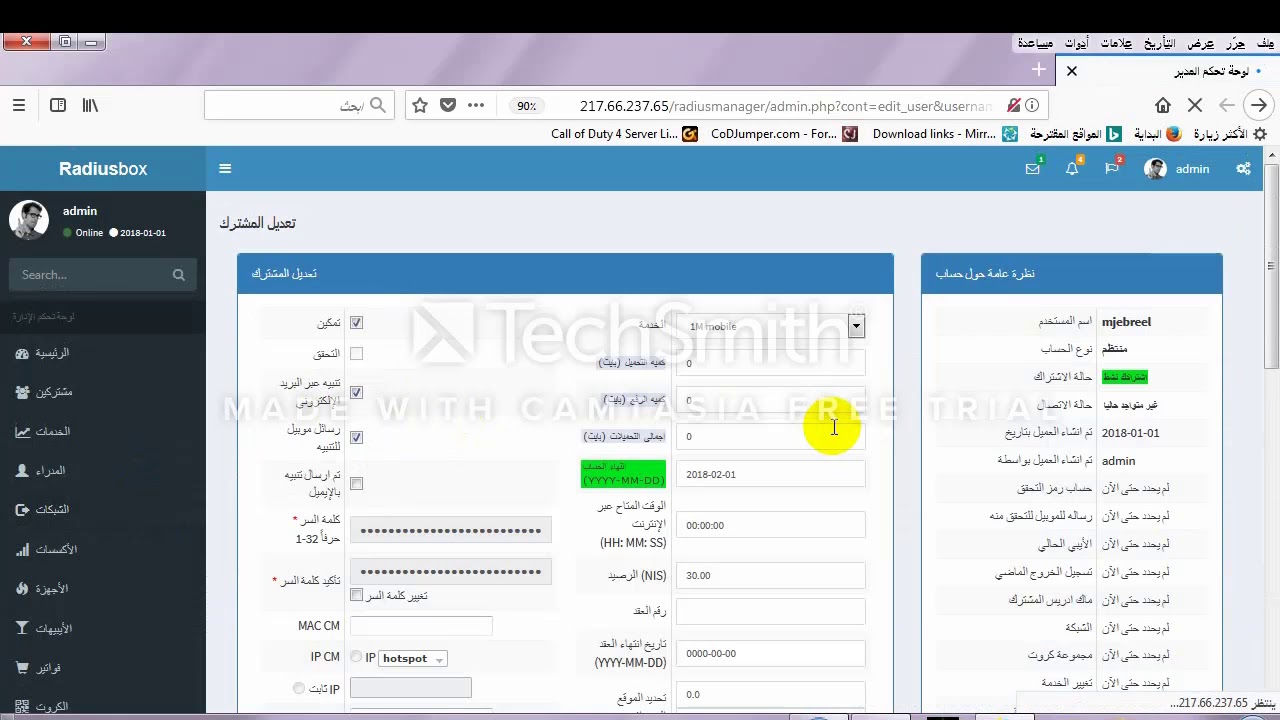
Task: Open Firefox hamburger application menu
Action: 19,105
